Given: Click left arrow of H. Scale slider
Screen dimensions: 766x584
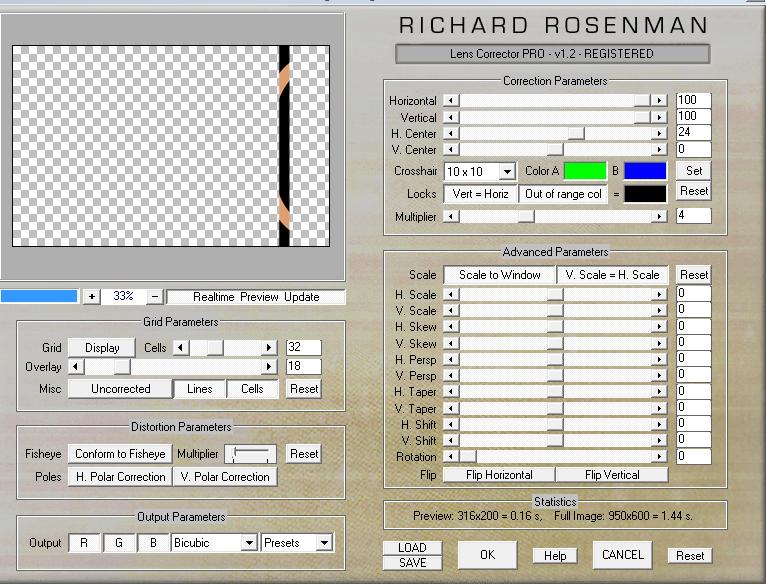Looking at the screenshot, I should tap(451, 294).
